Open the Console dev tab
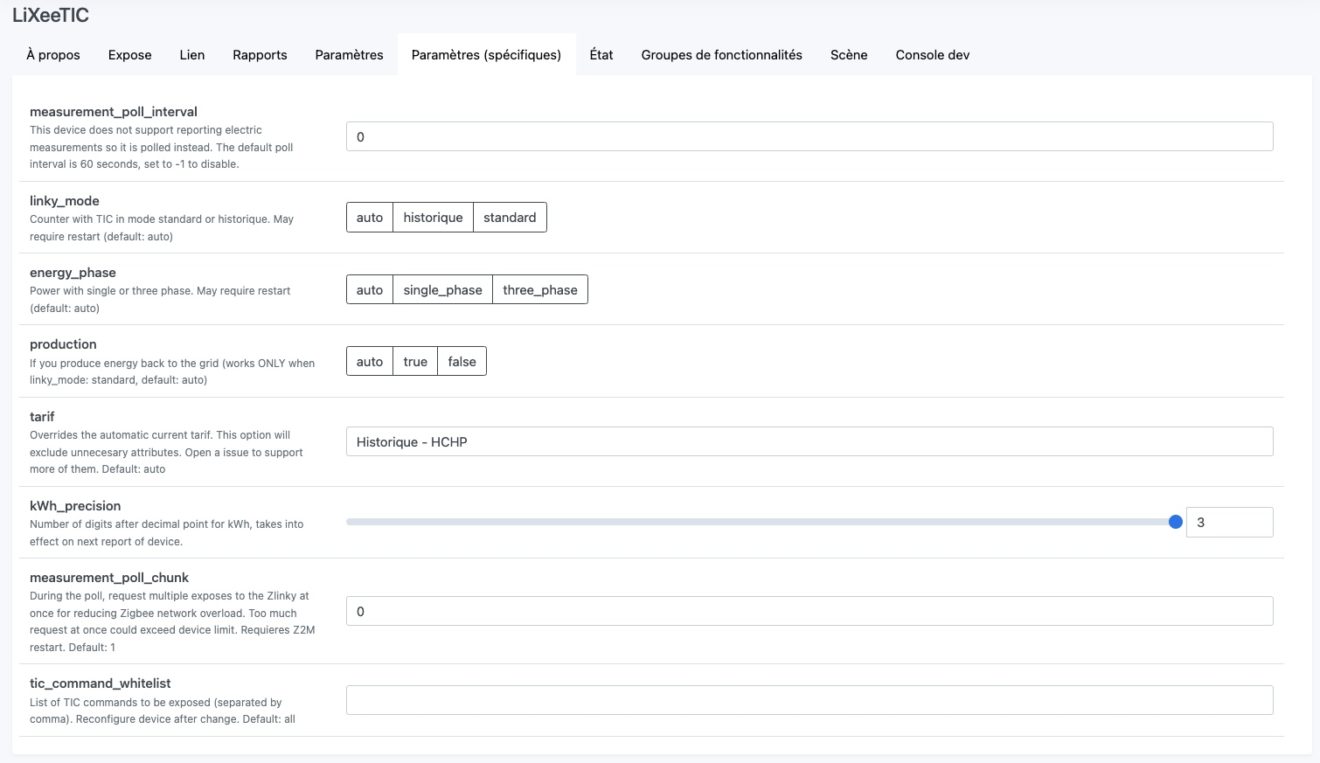Screen dimensions: 1320x763 pos(932,55)
